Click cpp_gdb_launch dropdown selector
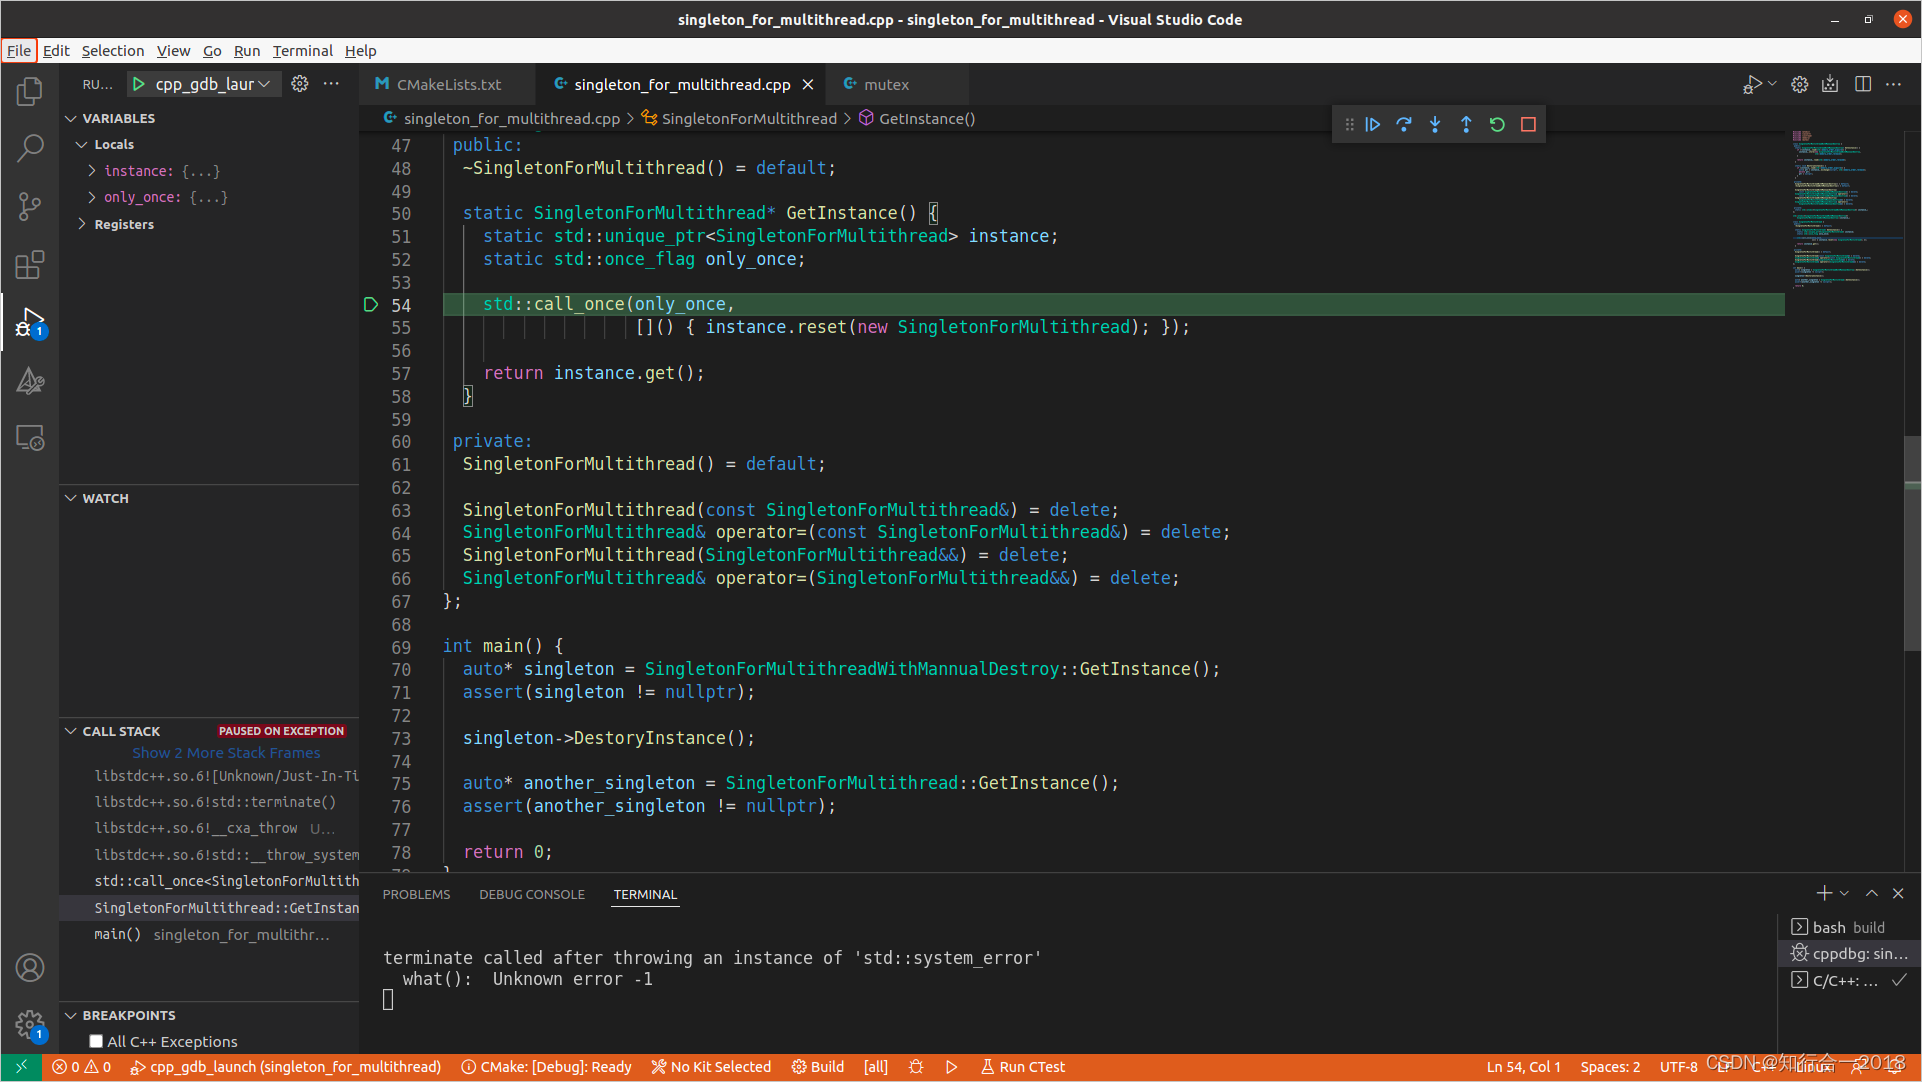1922x1082 pixels. coord(211,84)
